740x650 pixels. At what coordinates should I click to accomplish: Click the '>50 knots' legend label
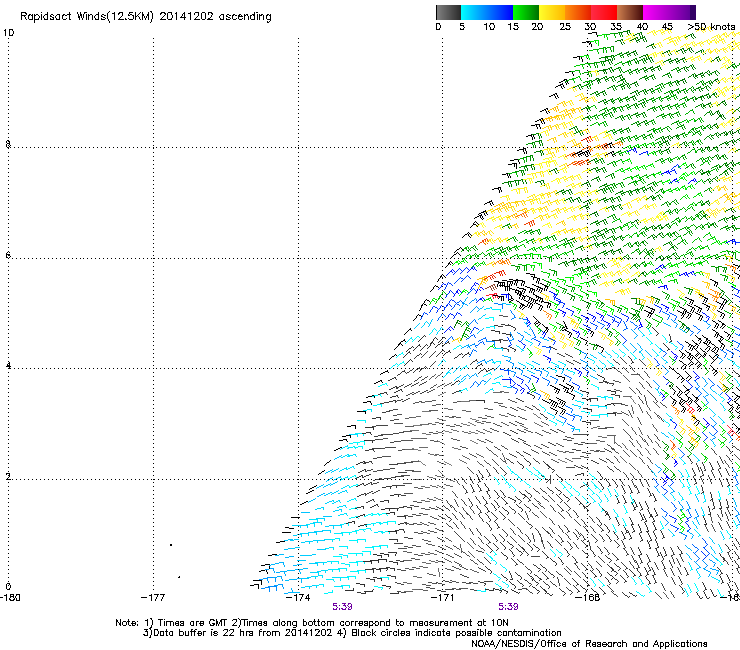(x=711, y=27)
